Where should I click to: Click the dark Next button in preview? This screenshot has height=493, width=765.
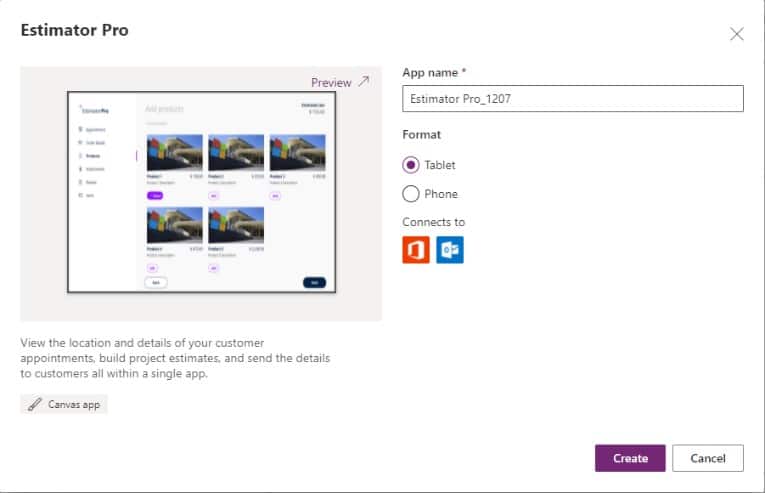tap(314, 283)
